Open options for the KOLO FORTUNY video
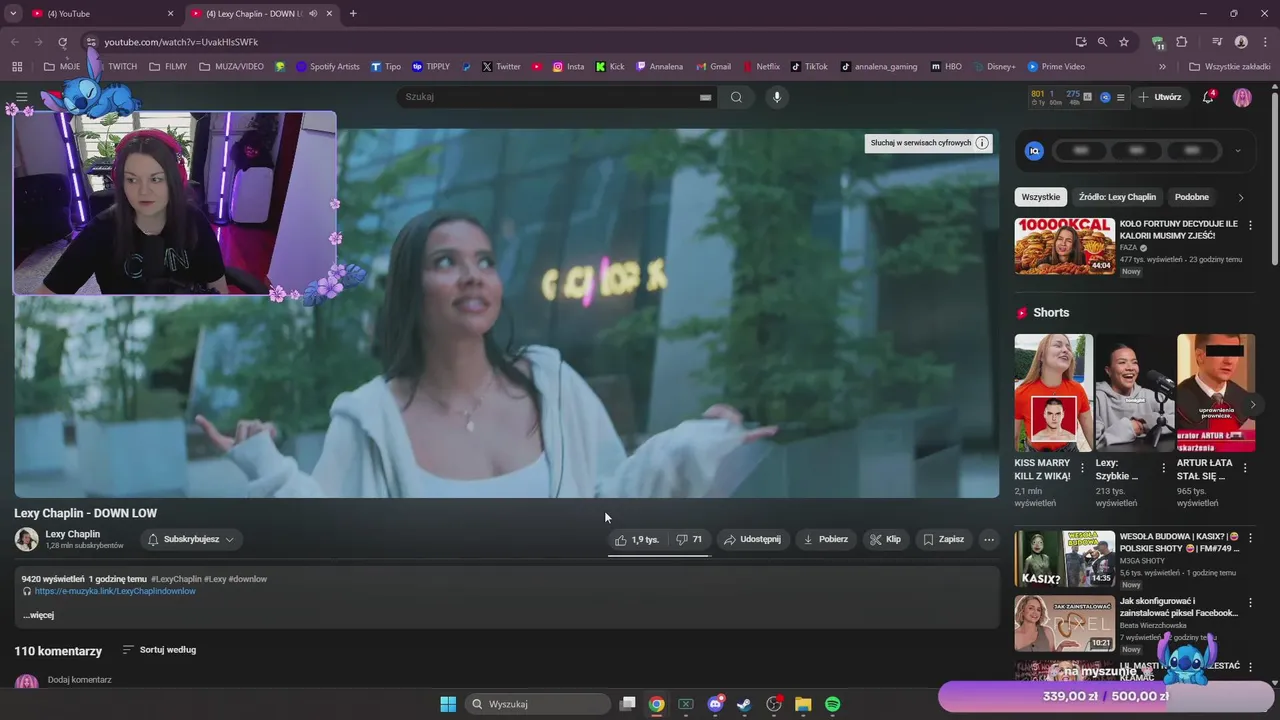Viewport: 1280px width, 720px height. coord(1250,225)
